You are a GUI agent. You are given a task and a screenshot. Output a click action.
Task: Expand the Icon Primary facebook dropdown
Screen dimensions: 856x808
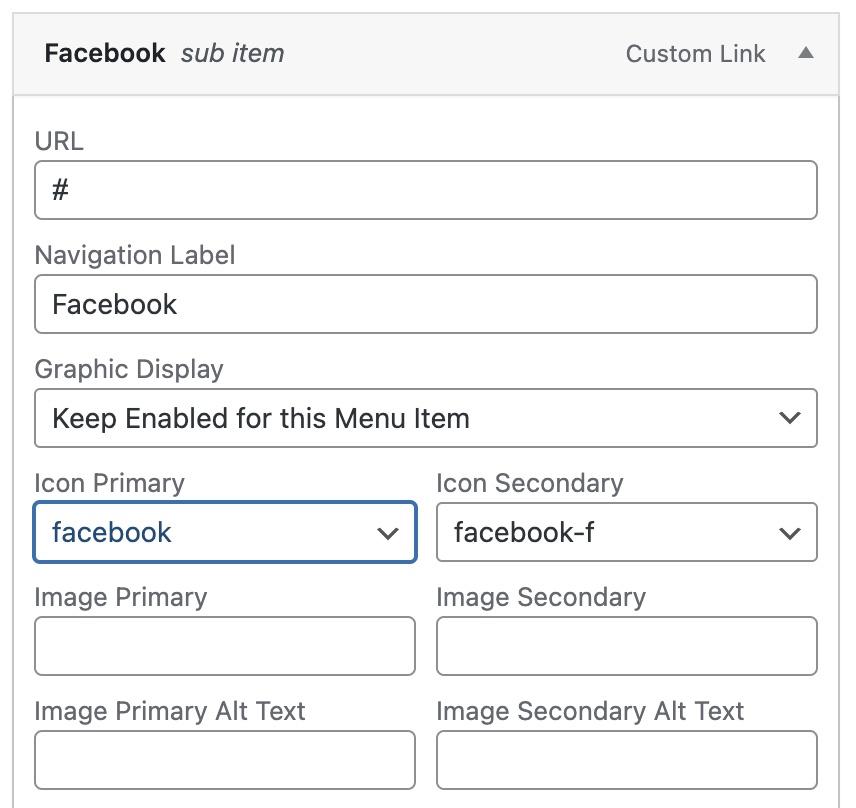[225, 532]
